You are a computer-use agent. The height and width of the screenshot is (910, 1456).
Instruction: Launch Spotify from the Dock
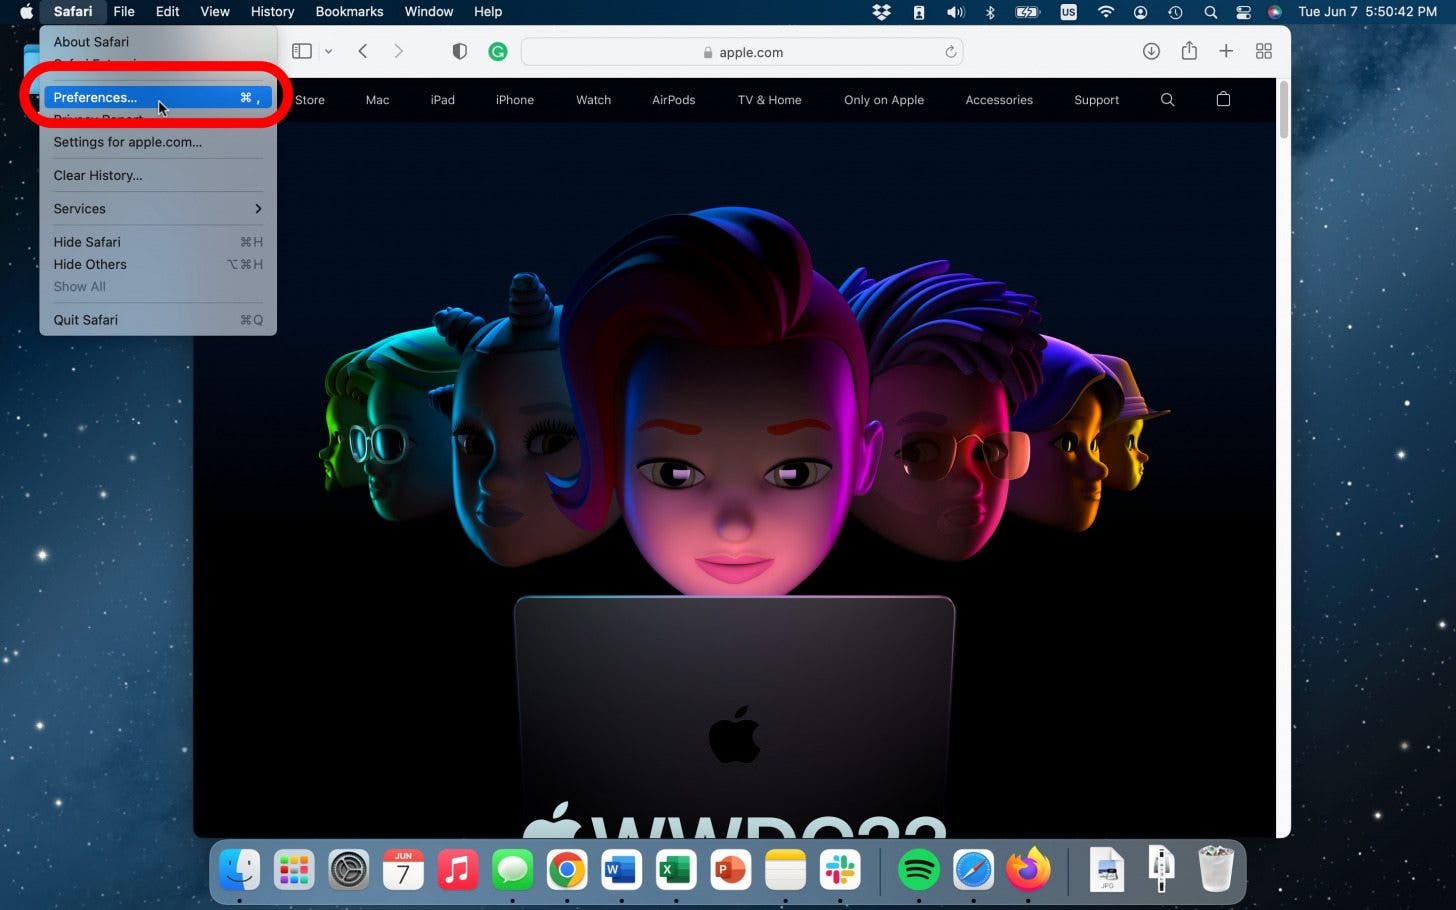[918, 870]
